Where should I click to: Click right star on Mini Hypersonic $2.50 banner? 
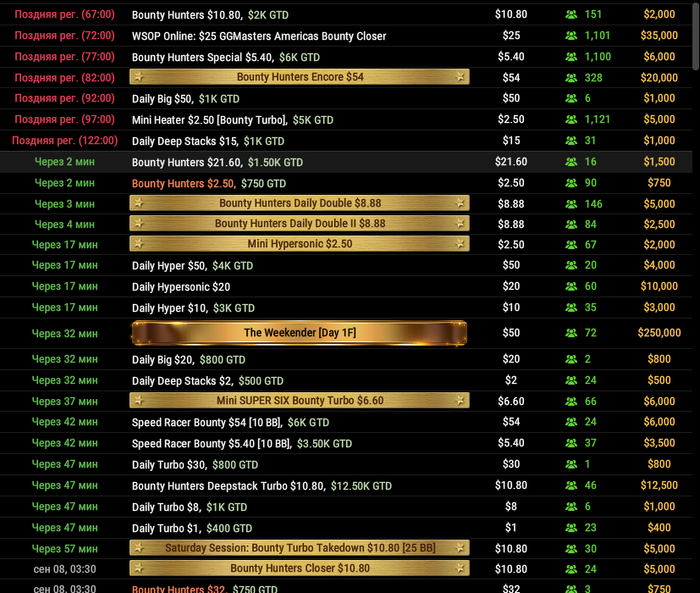pos(460,244)
